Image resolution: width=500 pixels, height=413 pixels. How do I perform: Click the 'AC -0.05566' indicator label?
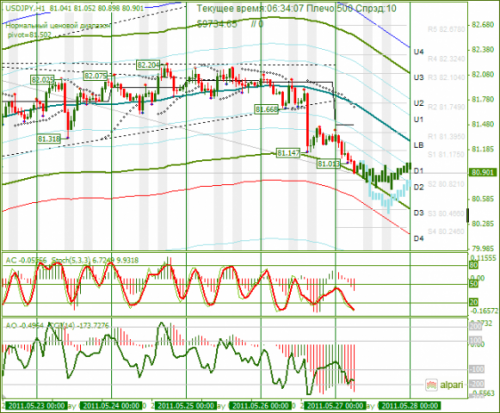pos(27,260)
